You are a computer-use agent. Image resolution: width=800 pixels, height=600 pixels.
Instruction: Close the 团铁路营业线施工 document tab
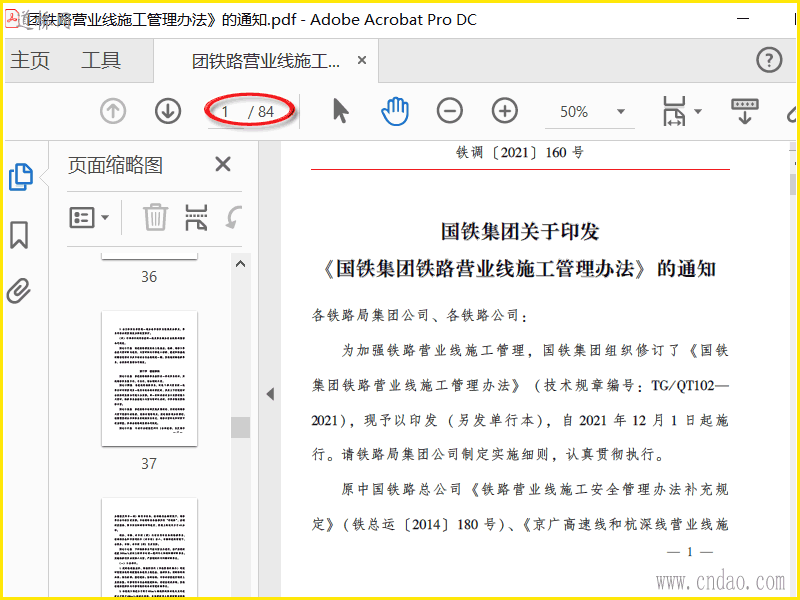(362, 60)
